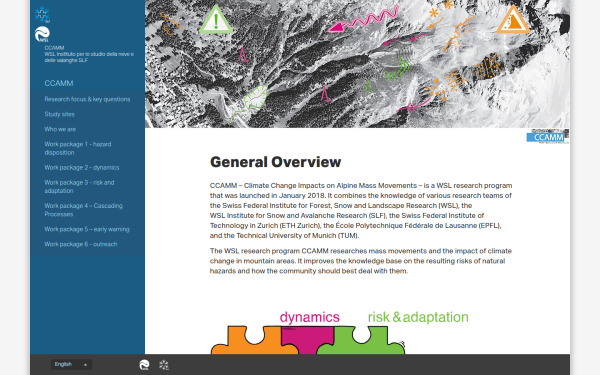Click the SLF snowflake logo in the sidebar
Image resolution: width=600 pixels, height=375 pixels.
coord(42,15)
